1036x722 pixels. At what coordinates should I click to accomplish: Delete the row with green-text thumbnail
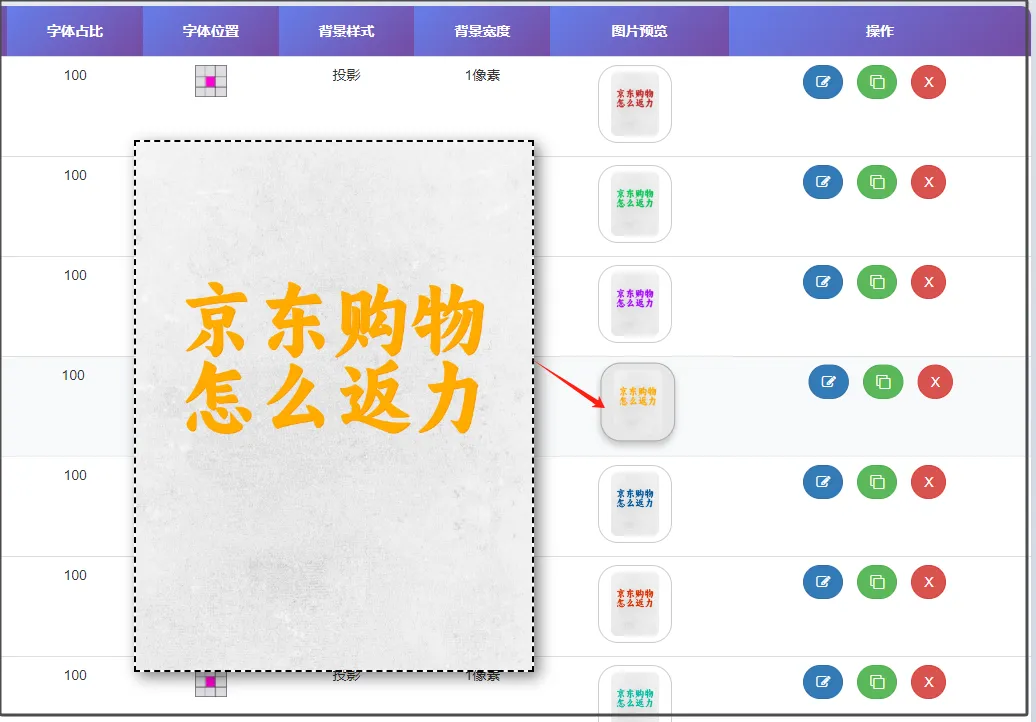coord(928,182)
